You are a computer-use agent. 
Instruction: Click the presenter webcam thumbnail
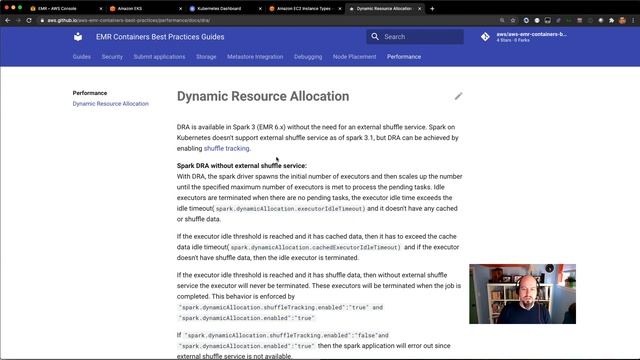522,294
